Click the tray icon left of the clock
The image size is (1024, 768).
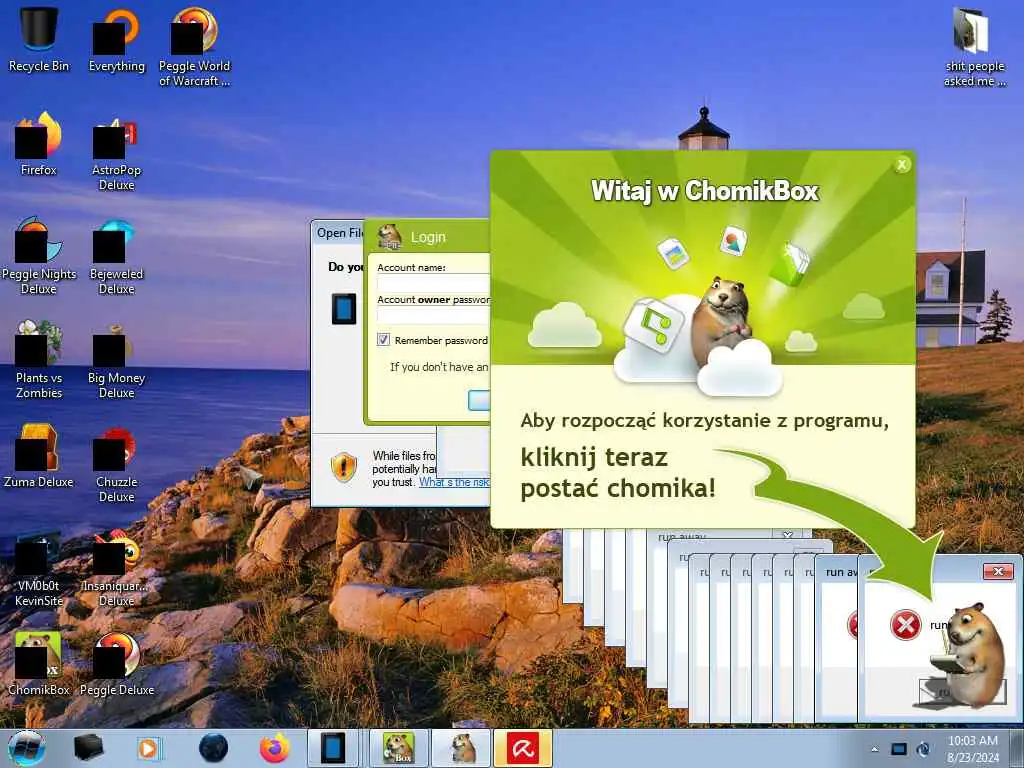coord(923,749)
